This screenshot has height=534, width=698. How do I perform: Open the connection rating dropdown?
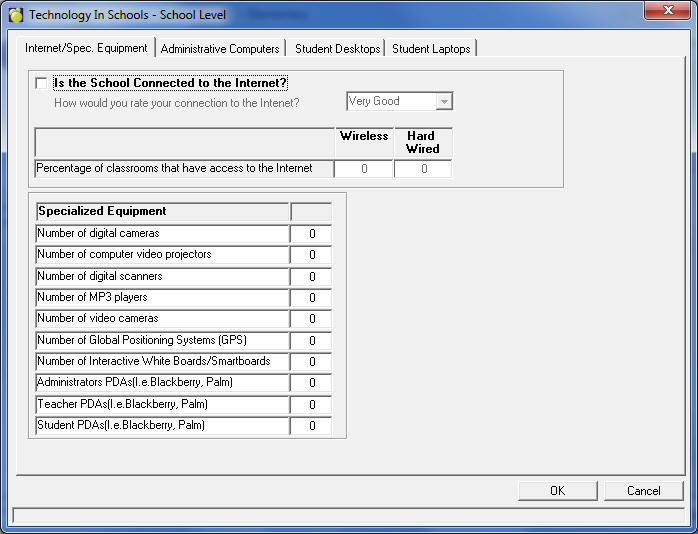pyautogui.click(x=444, y=102)
